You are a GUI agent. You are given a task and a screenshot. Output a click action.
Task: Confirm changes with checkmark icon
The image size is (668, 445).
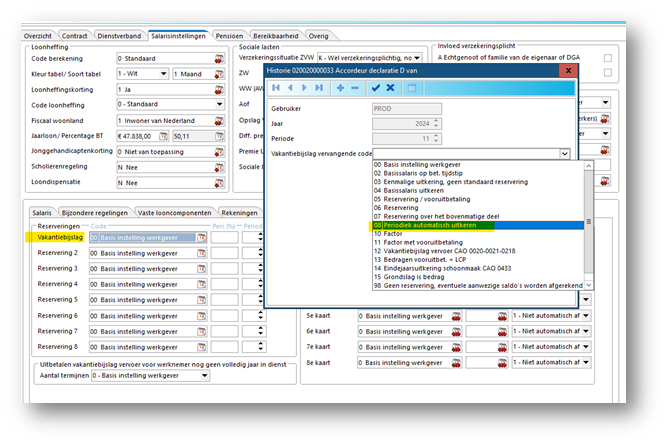point(376,88)
